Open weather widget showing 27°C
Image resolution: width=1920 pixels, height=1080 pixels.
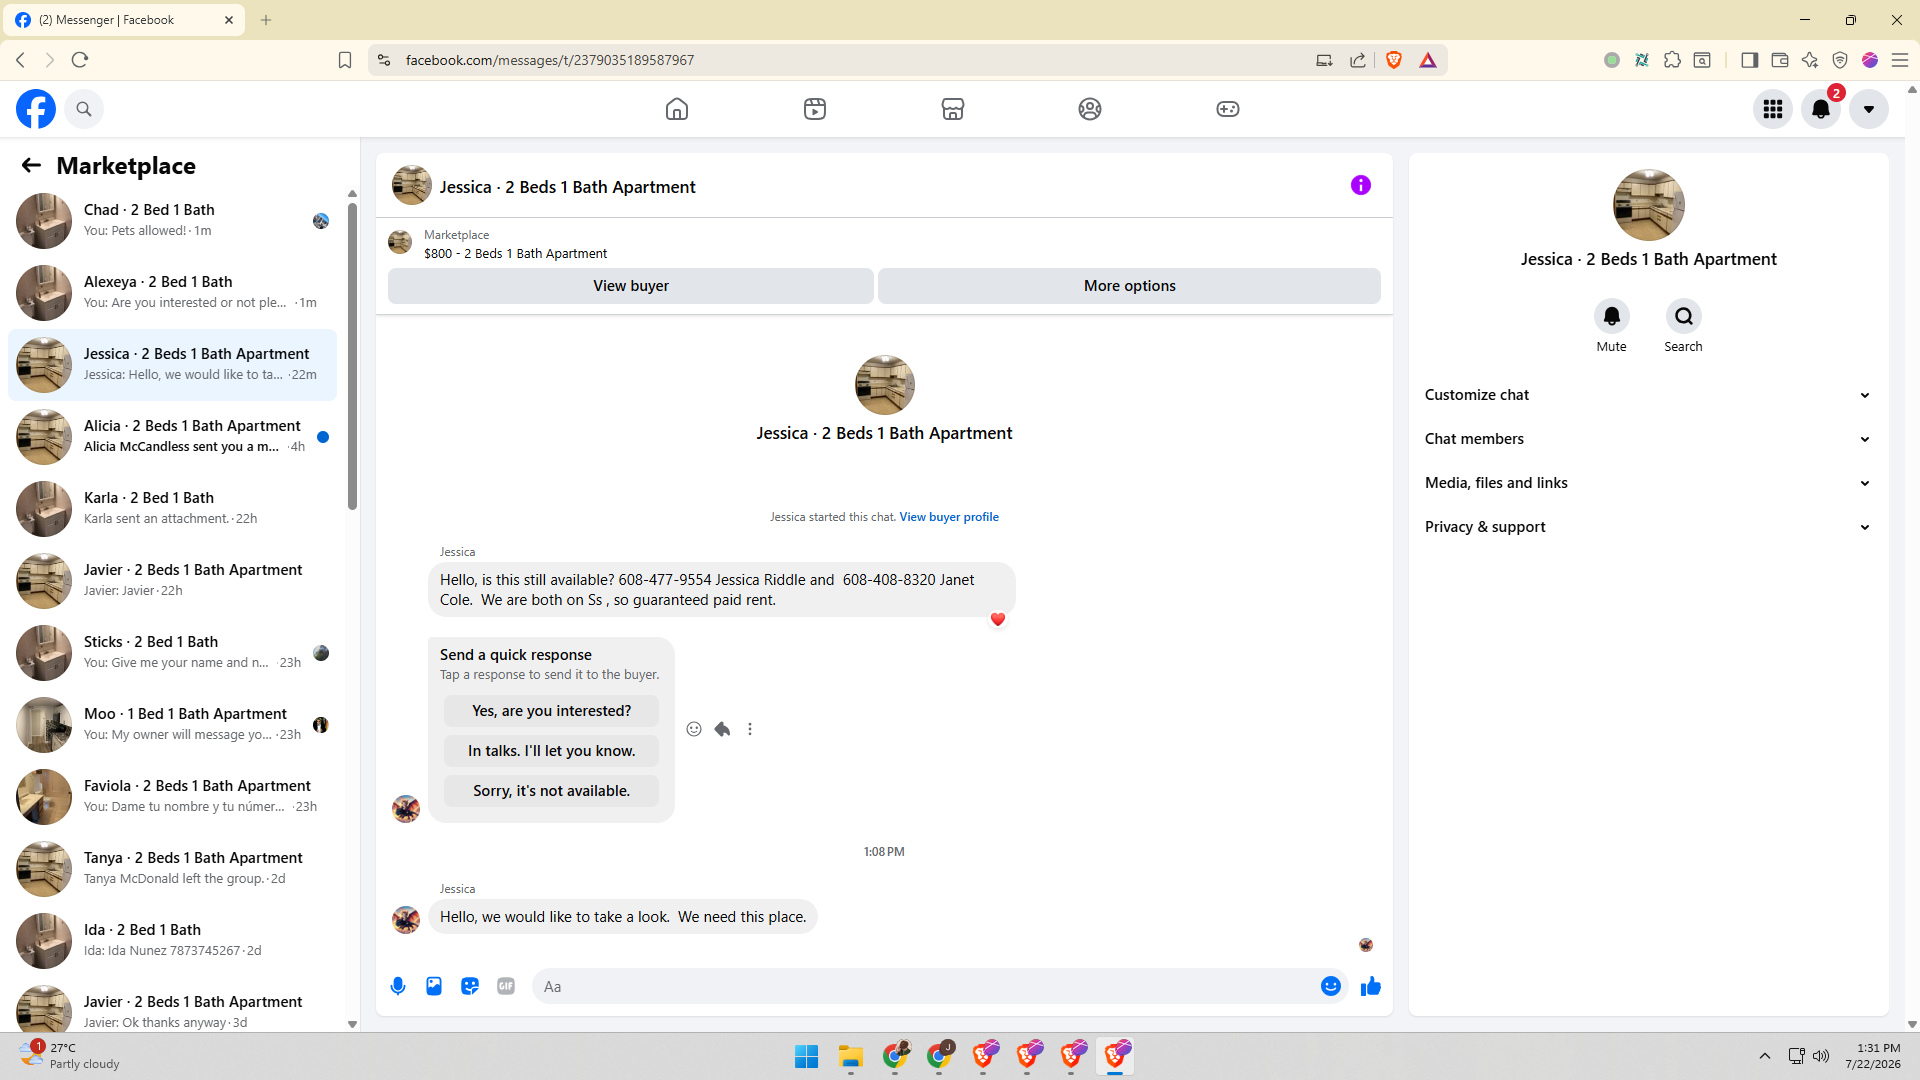70,1056
